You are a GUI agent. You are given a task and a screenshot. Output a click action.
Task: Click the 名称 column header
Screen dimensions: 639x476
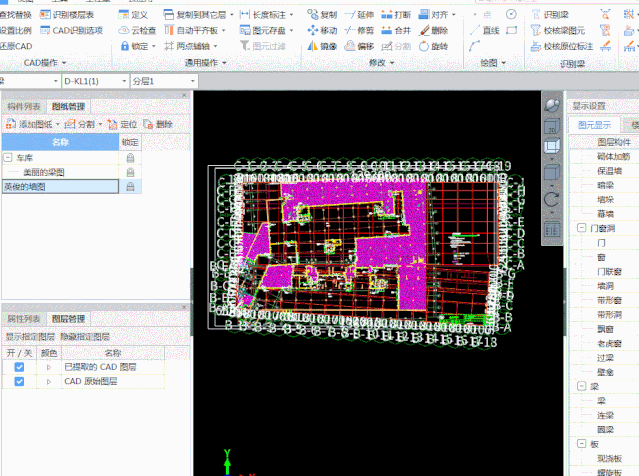coord(60,142)
